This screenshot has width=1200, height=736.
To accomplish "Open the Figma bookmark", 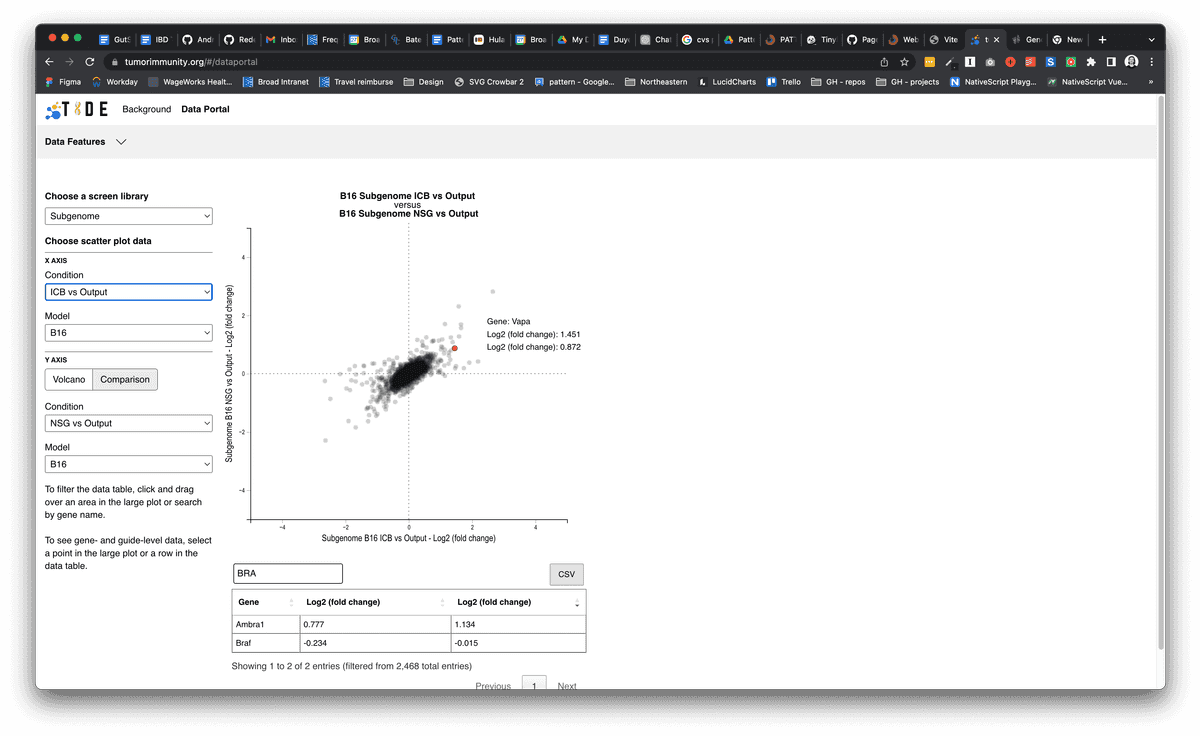I will click(63, 82).
